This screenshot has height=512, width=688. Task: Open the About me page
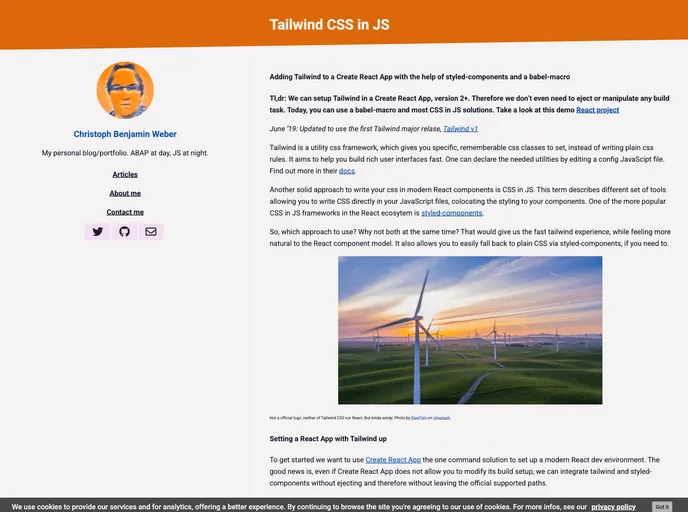click(x=125, y=193)
